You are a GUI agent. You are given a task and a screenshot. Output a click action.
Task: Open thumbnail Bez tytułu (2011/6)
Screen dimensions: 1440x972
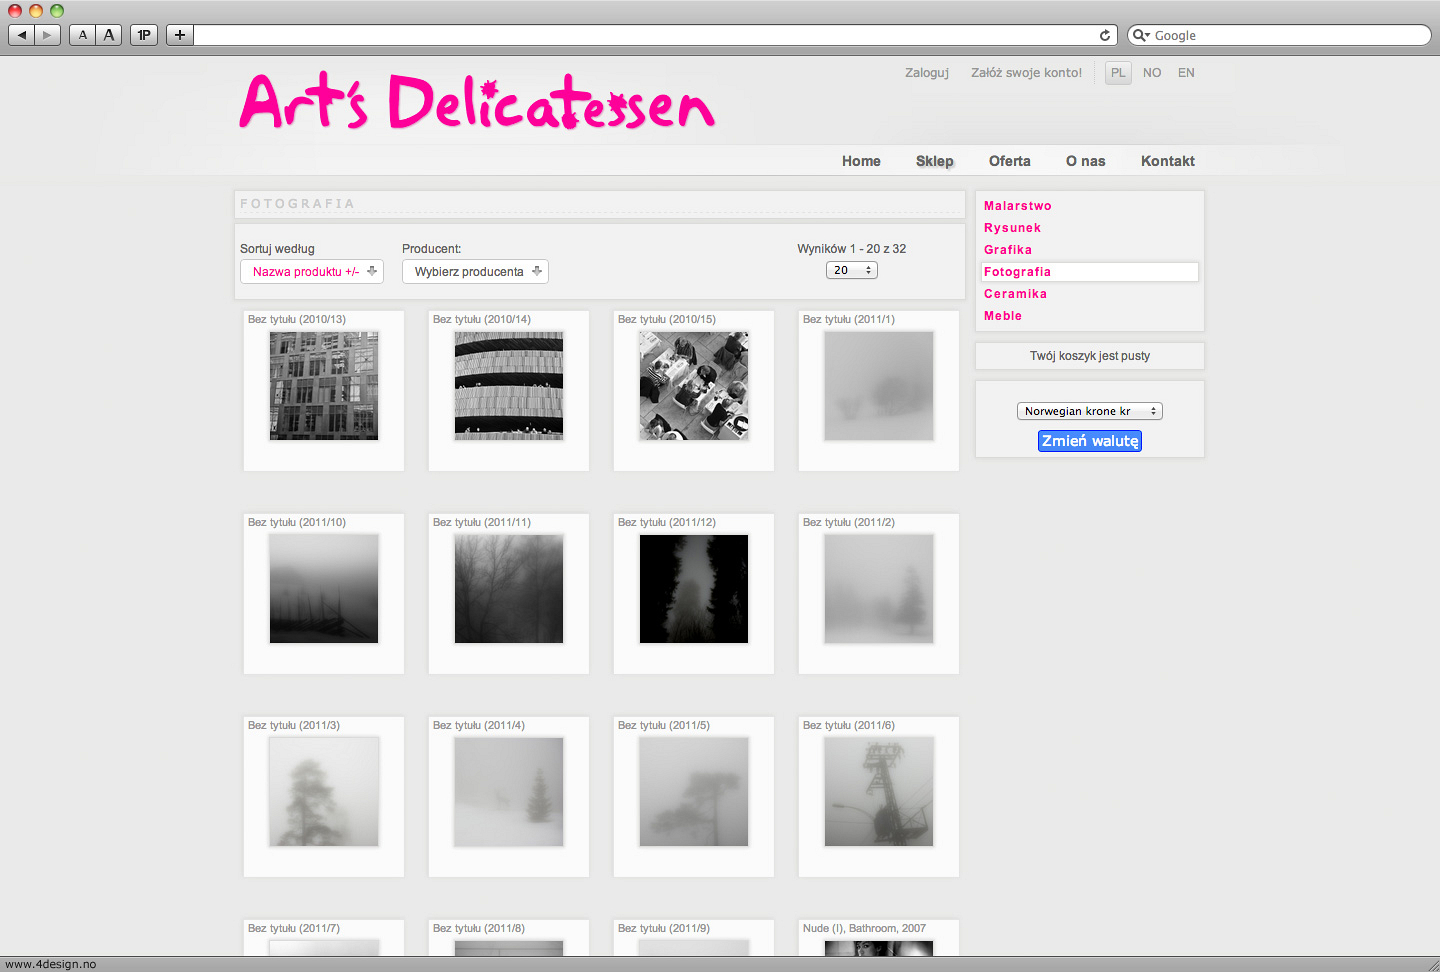click(879, 792)
